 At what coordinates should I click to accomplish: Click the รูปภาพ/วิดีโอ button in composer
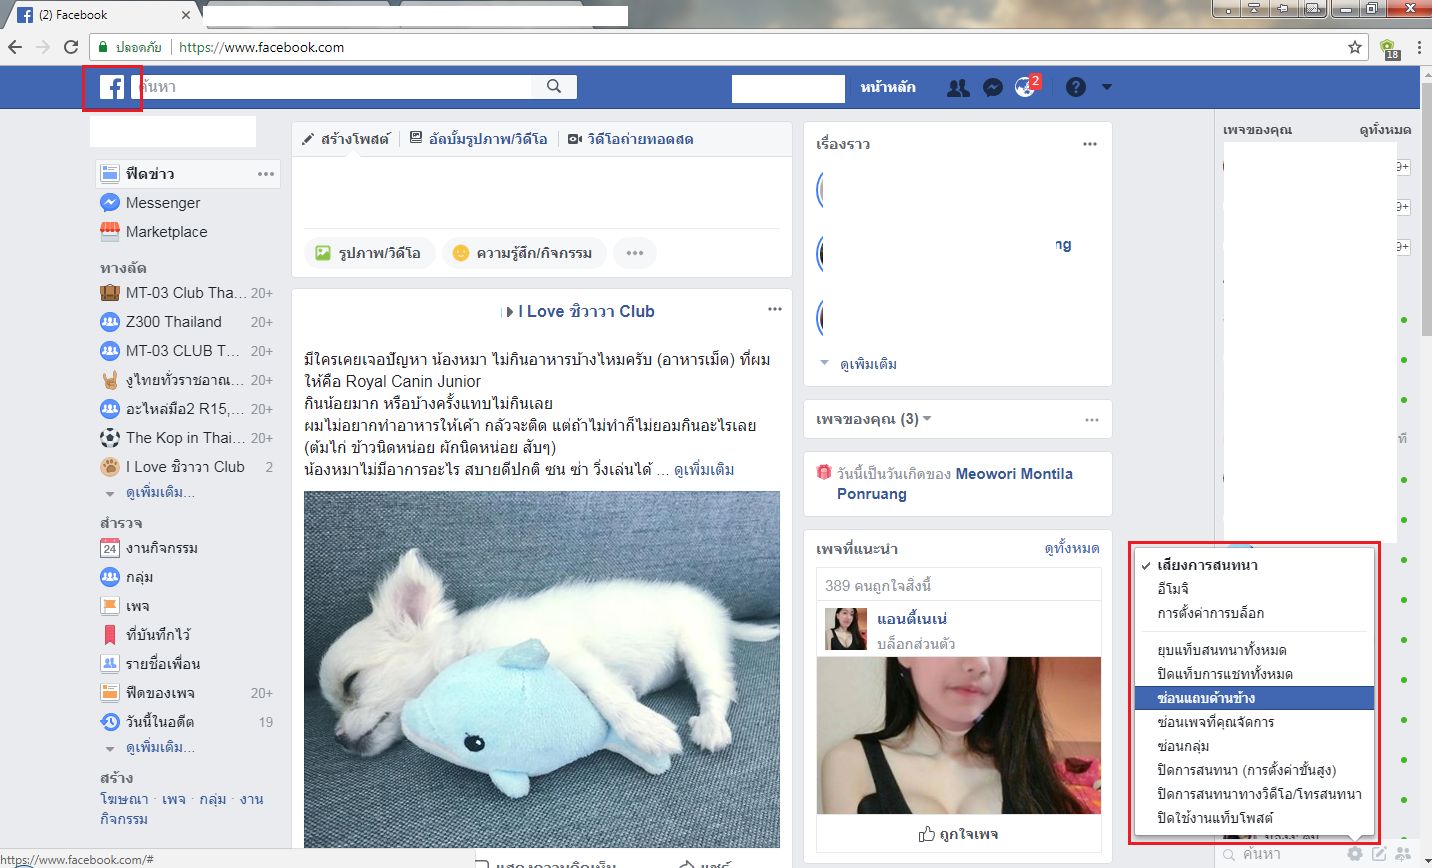click(x=369, y=253)
